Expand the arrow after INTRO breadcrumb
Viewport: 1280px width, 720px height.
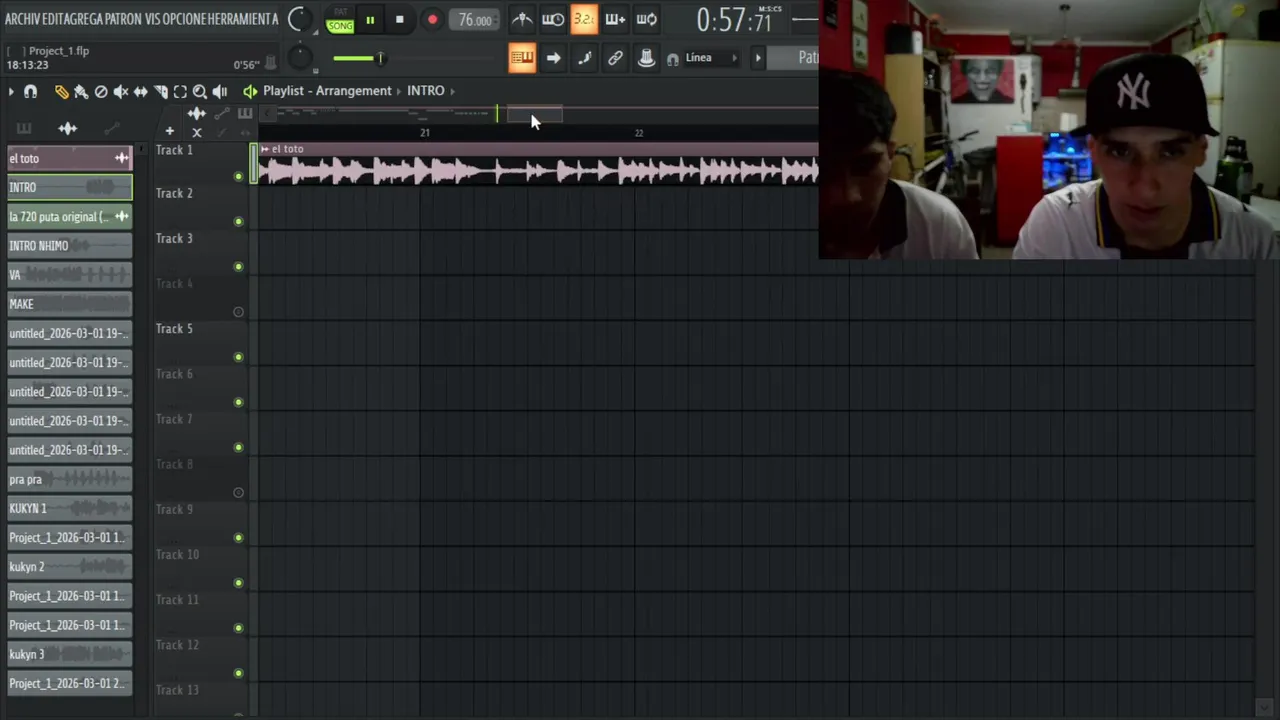pos(452,91)
